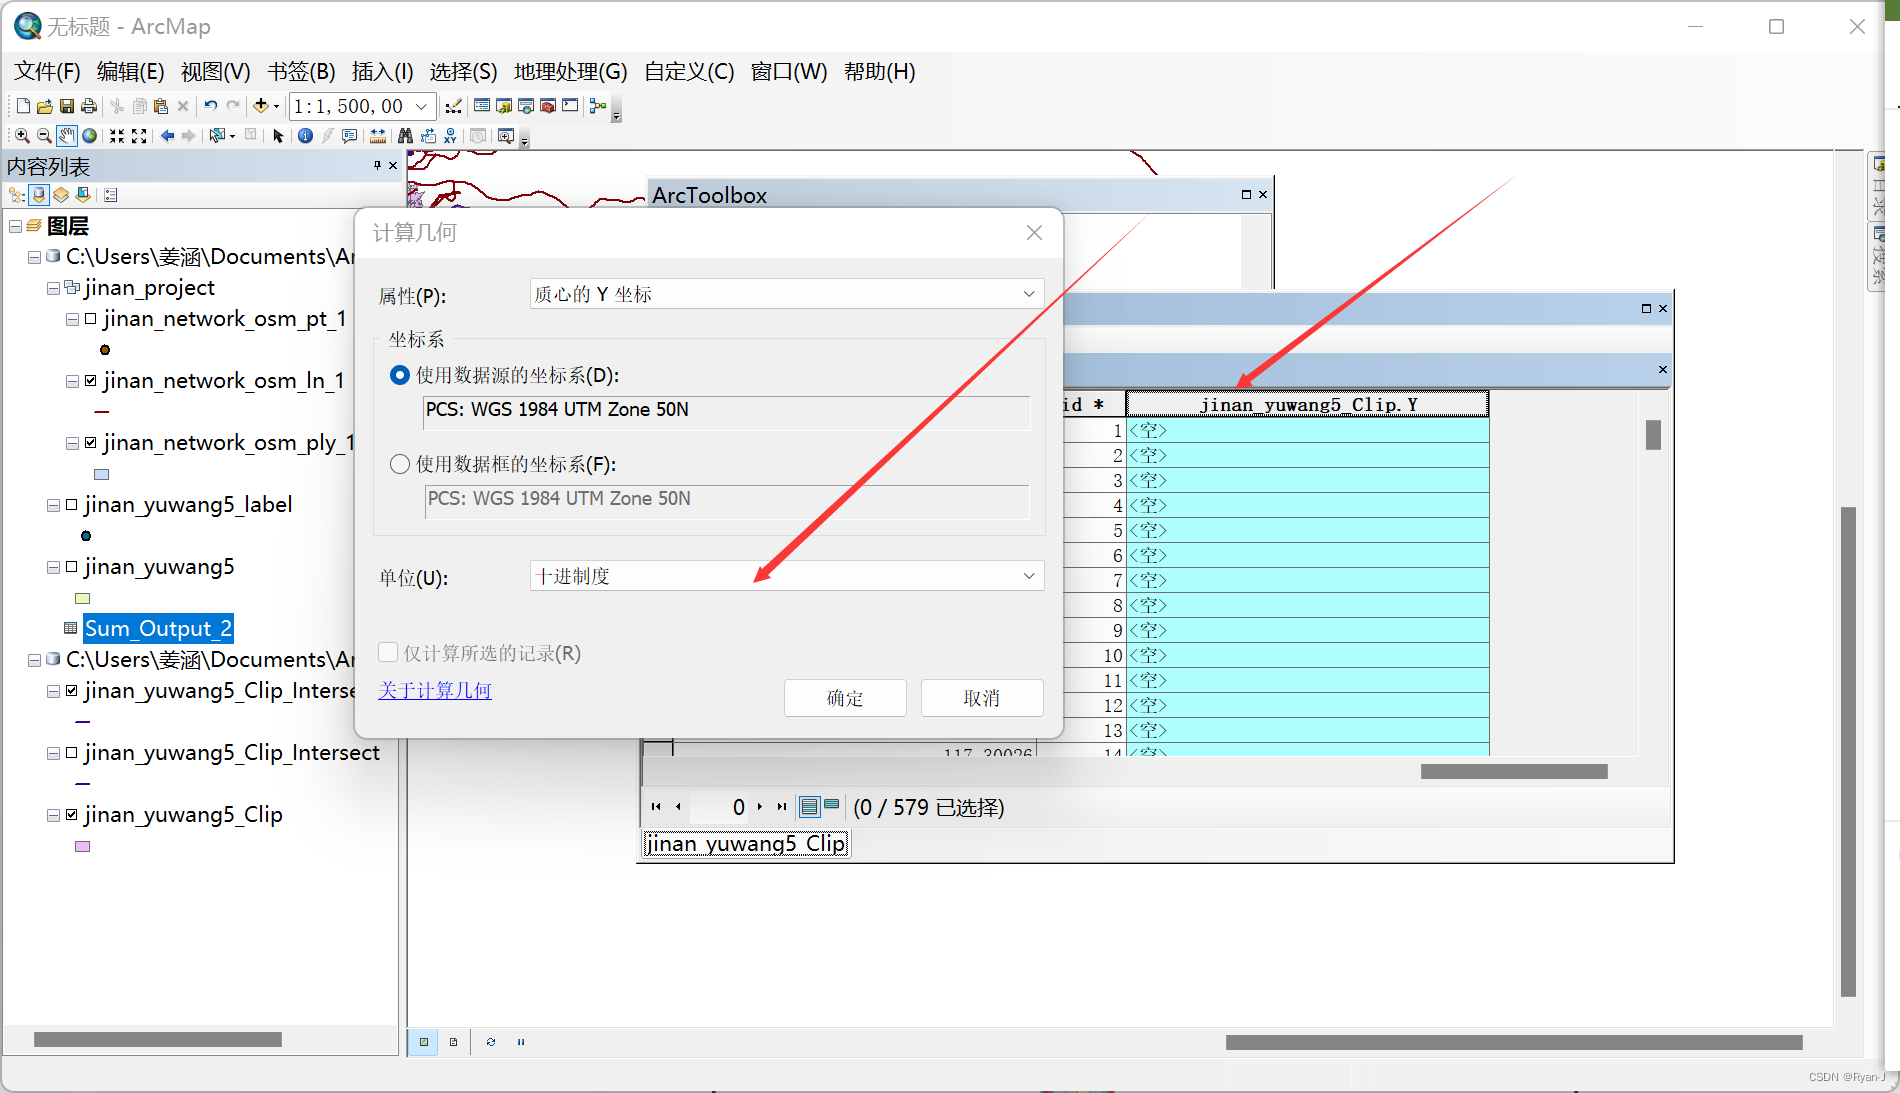Collapse the jinan_project group layer
Viewport: 1900px width, 1093px height.
pos(53,289)
